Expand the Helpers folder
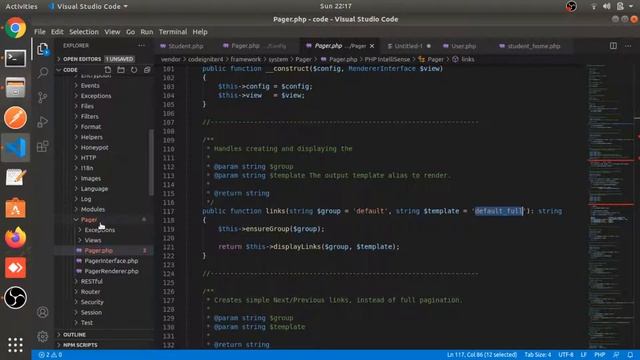This screenshot has height=360, width=640. click(x=91, y=137)
